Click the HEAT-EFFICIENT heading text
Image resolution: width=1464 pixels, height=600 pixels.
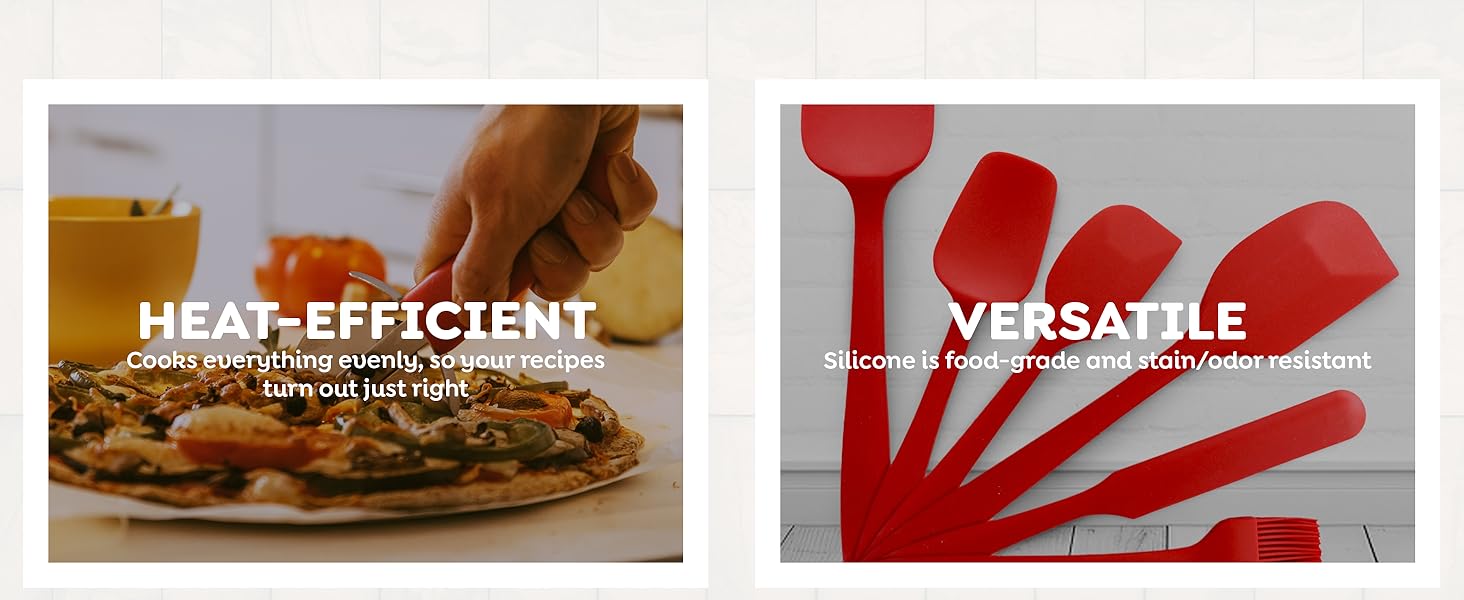pos(366,322)
